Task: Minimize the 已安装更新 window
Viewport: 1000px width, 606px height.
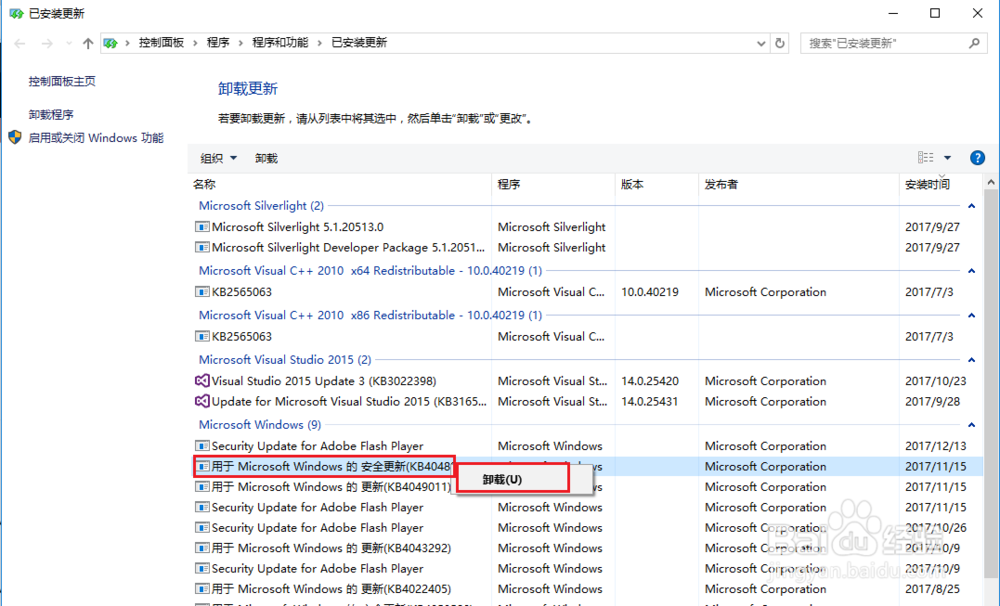Action: (x=893, y=13)
